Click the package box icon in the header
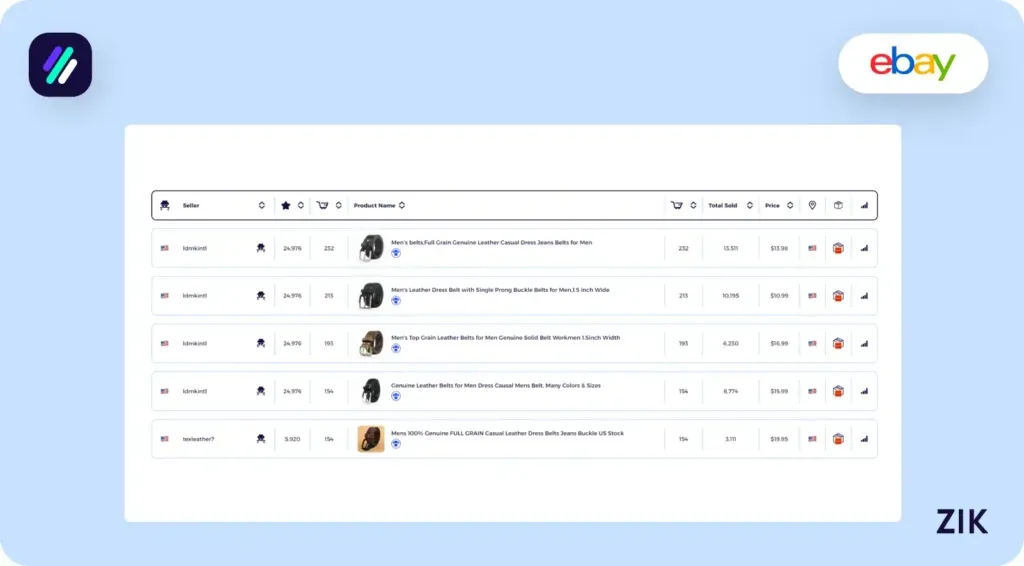1024x566 pixels. coord(838,205)
